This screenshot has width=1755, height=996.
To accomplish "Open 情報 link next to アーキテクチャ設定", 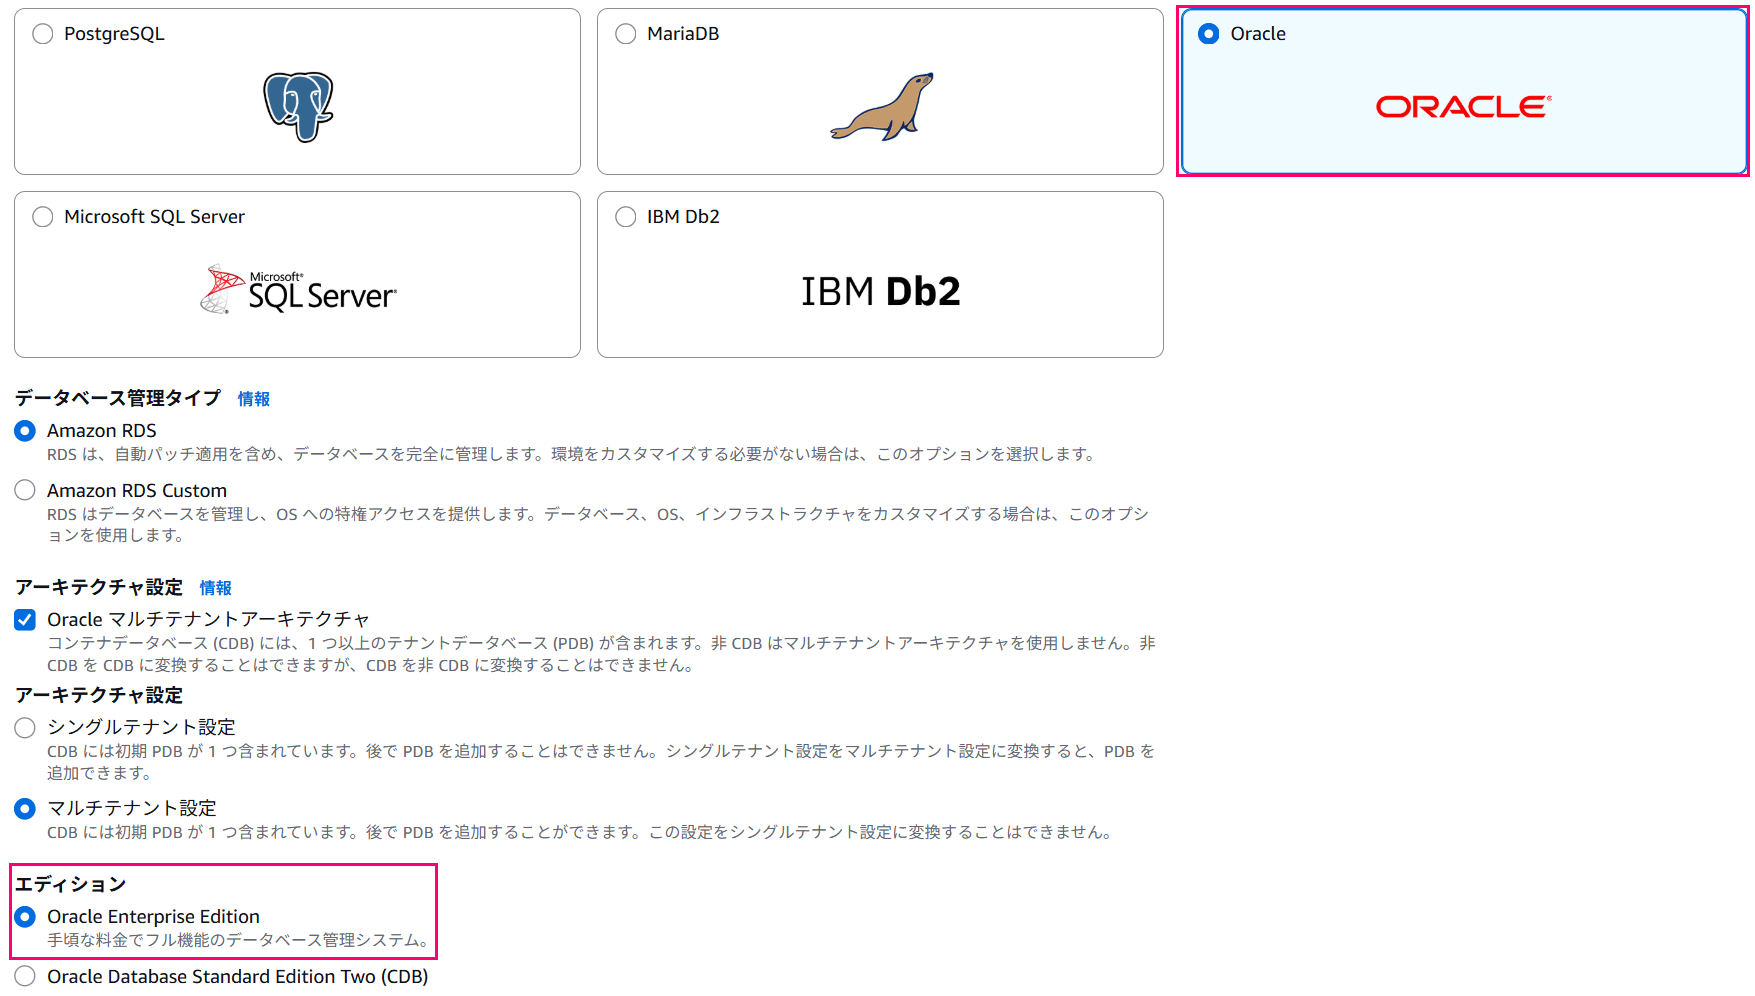I will pos(216,588).
